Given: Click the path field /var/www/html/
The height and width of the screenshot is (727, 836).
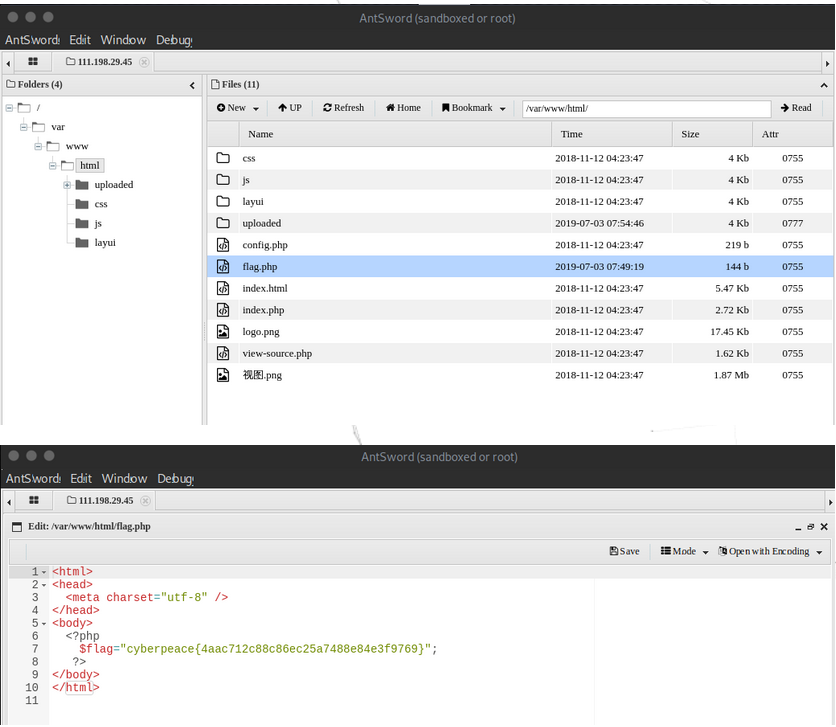Looking at the screenshot, I should click(646, 109).
